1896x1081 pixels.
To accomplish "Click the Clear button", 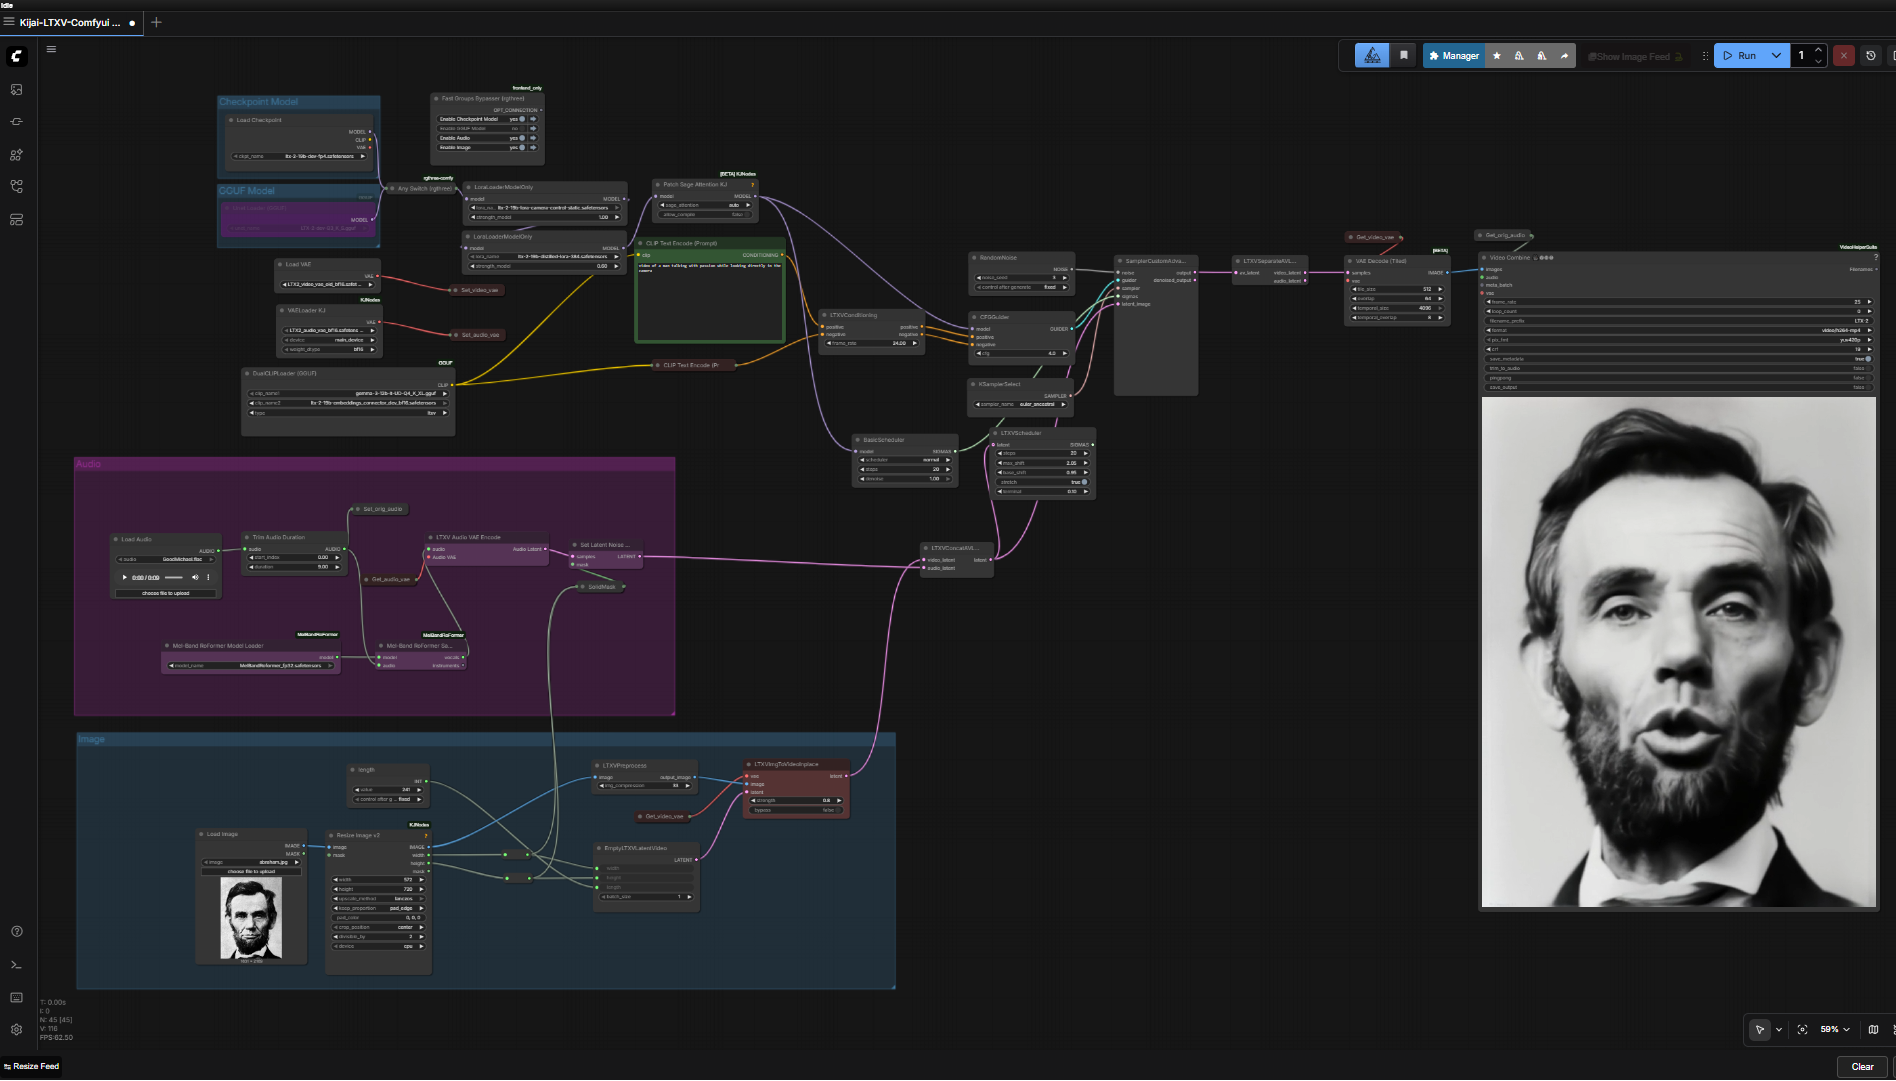I will [1862, 1067].
